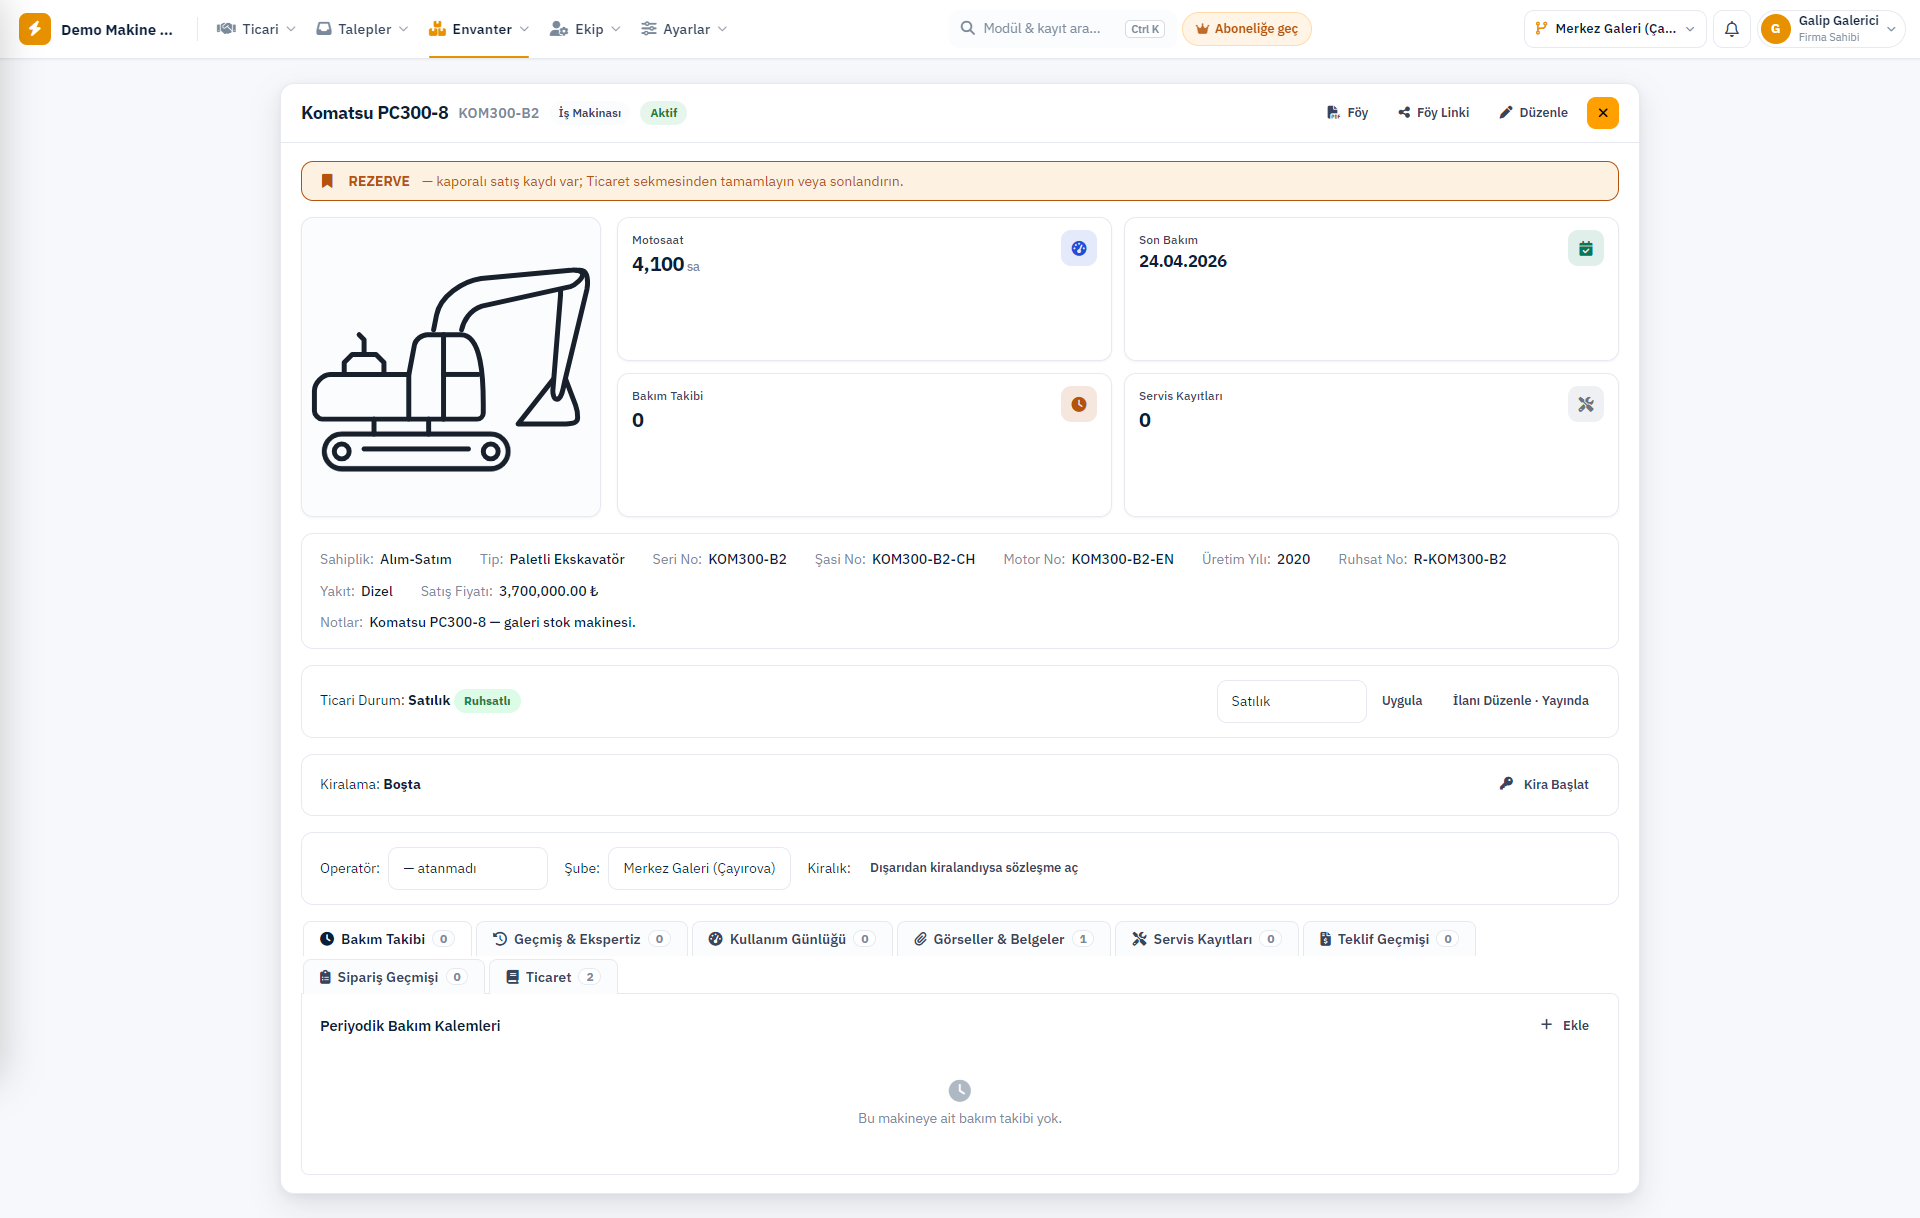Open the Ticari menu
Image resolution: width=1920 pixels, height=1218 pixels.
[256, 29]
